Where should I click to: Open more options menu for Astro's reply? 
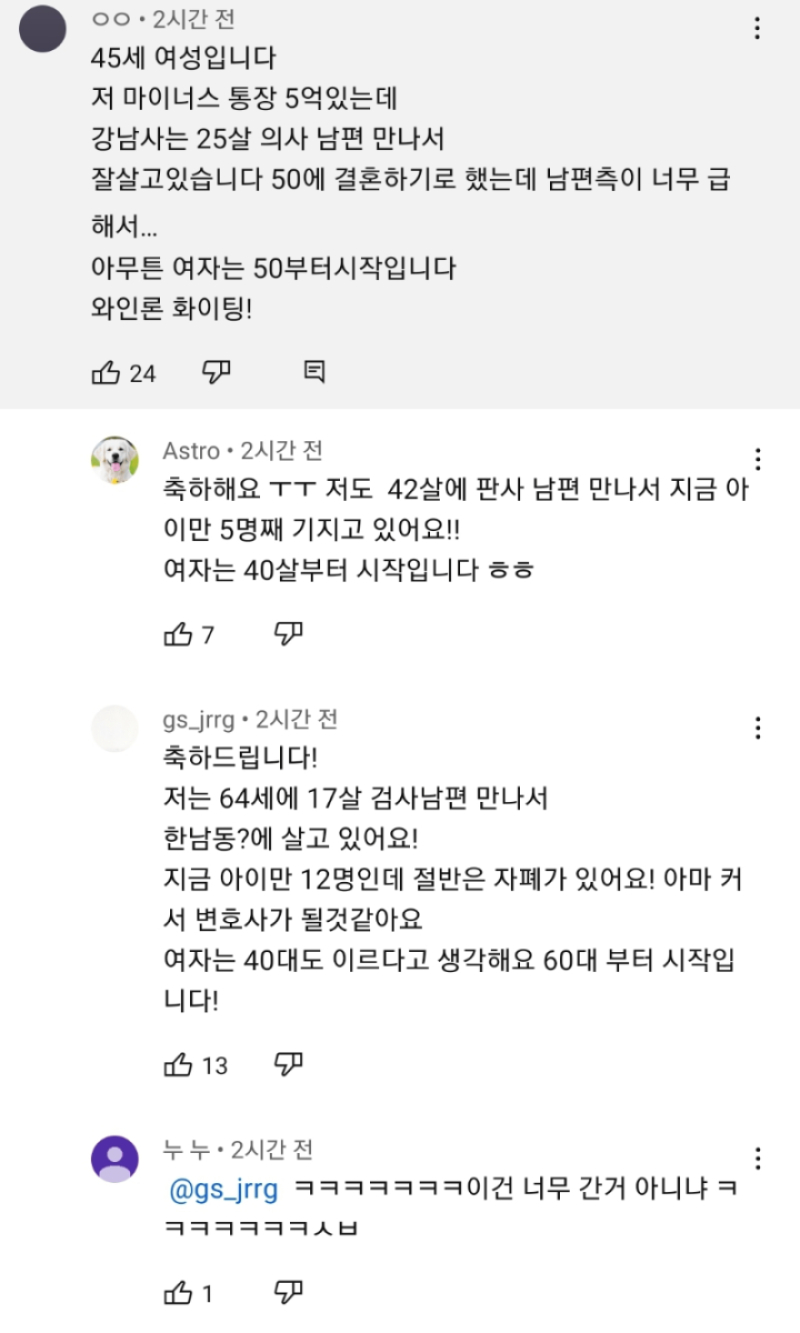(758, 459)
